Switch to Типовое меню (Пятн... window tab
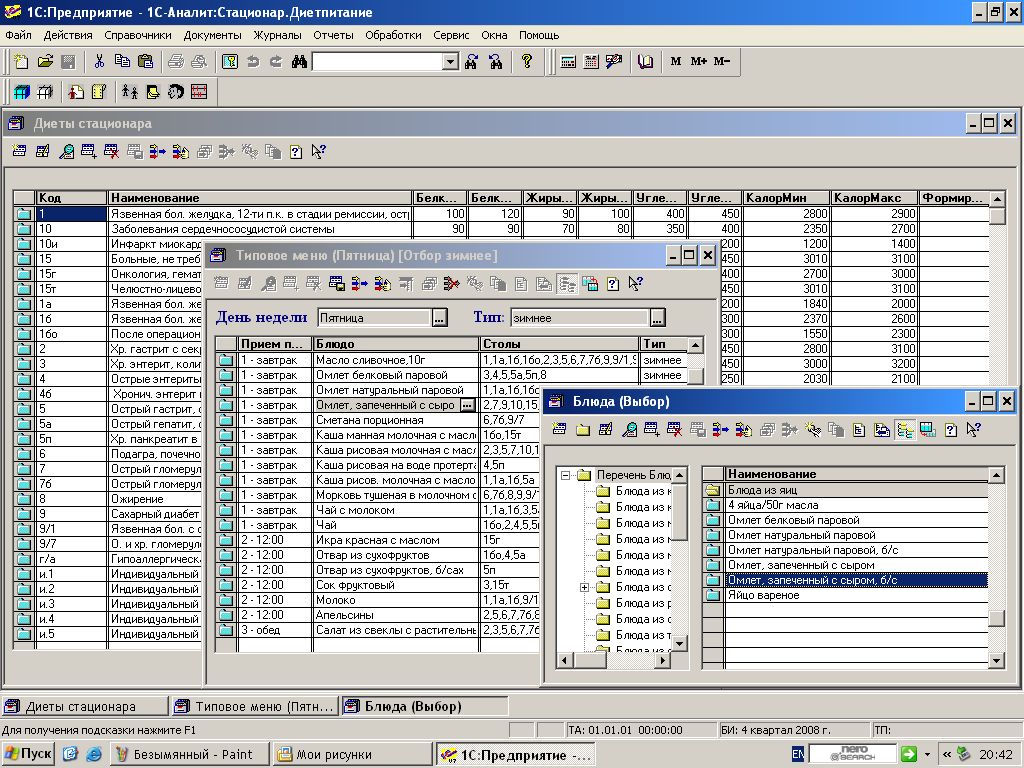1024x768 pixels. click(255, 707)
